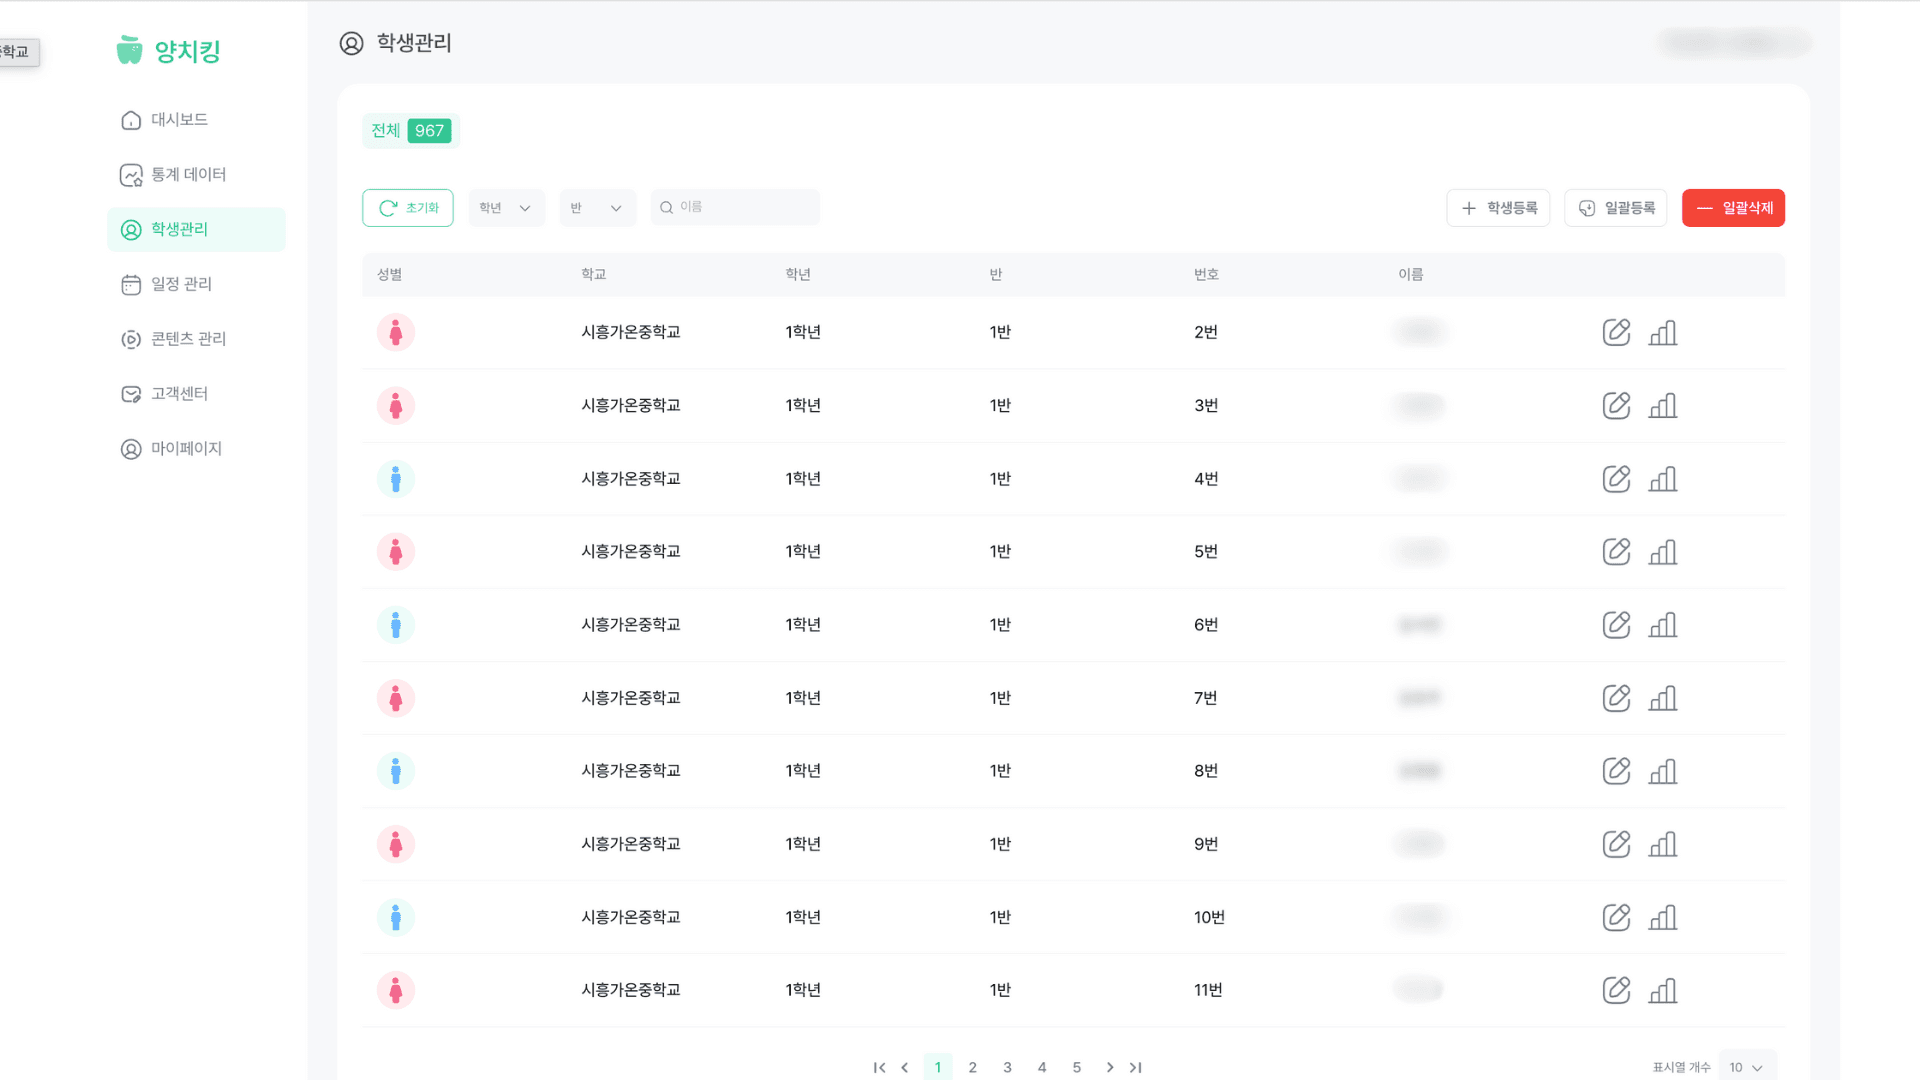Open statistics chart icon for 3번 student
The image size is (1920, 1080).
point(1662,405)
